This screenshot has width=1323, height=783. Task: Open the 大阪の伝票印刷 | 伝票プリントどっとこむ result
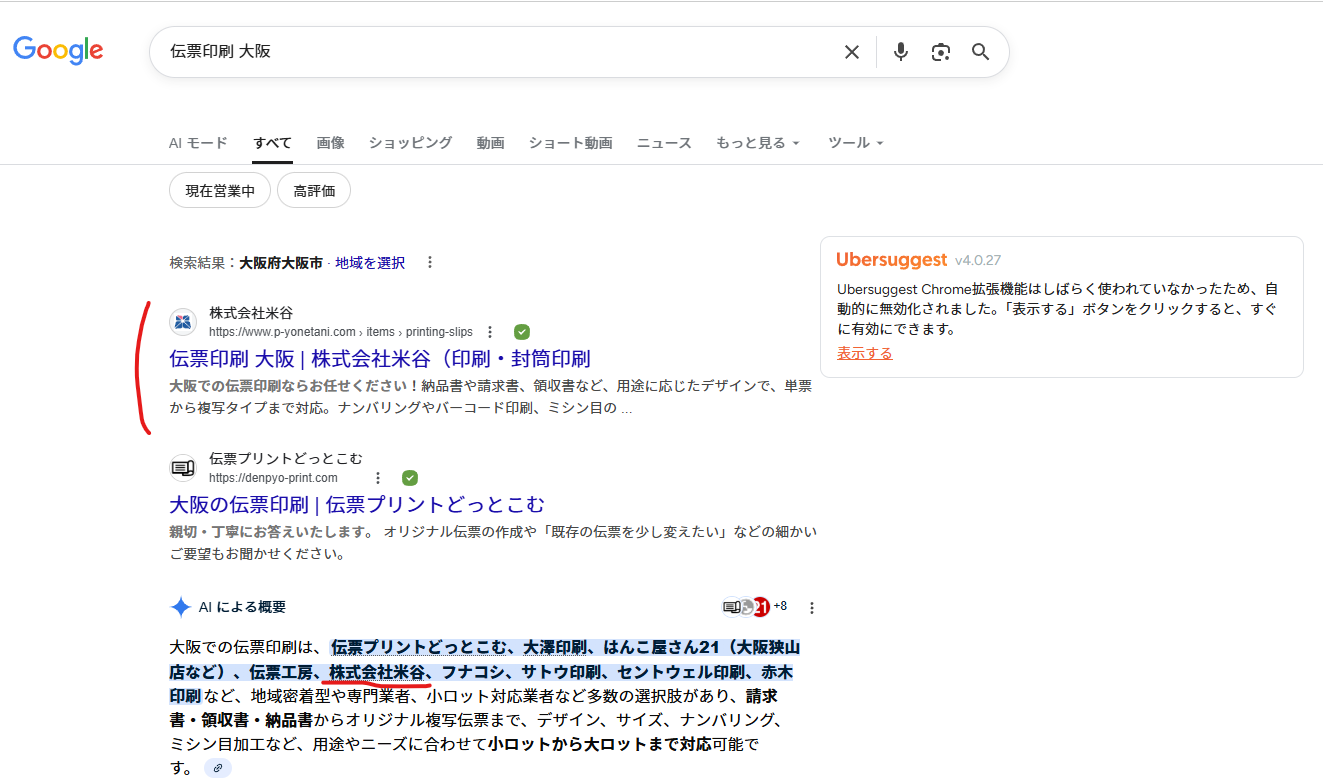357,504
